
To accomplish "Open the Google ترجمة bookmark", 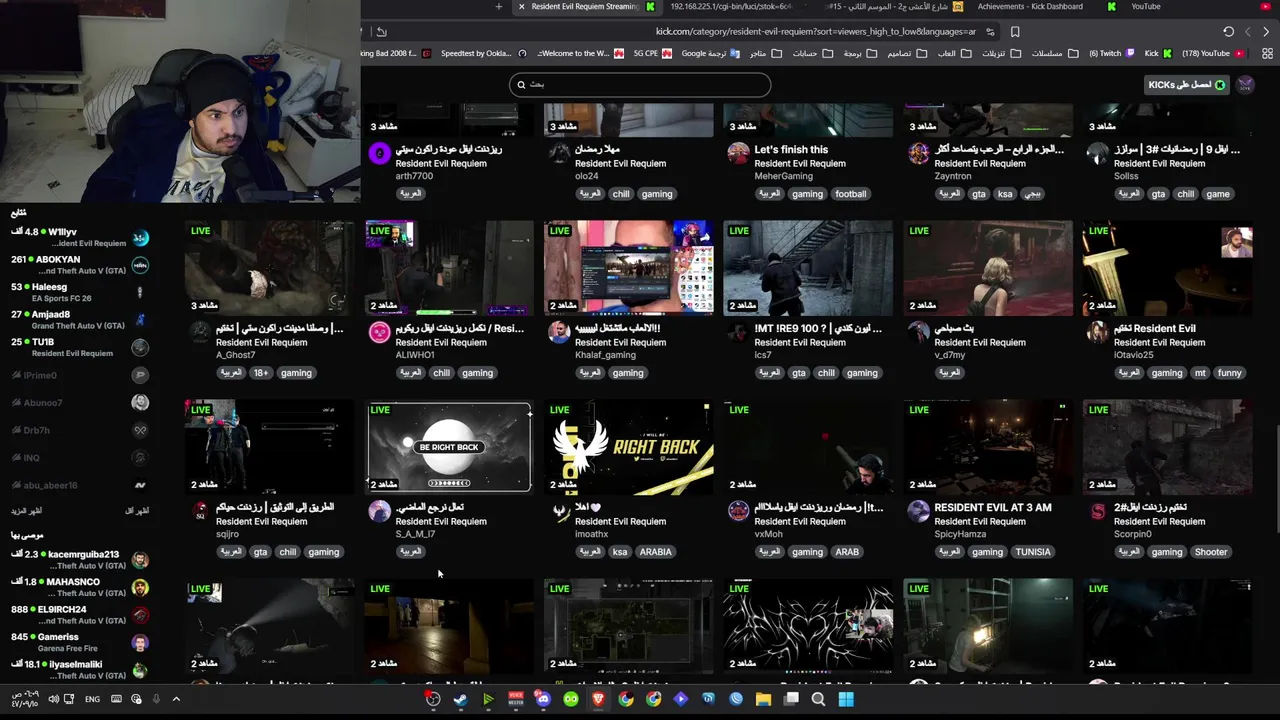I will point(711,54).
